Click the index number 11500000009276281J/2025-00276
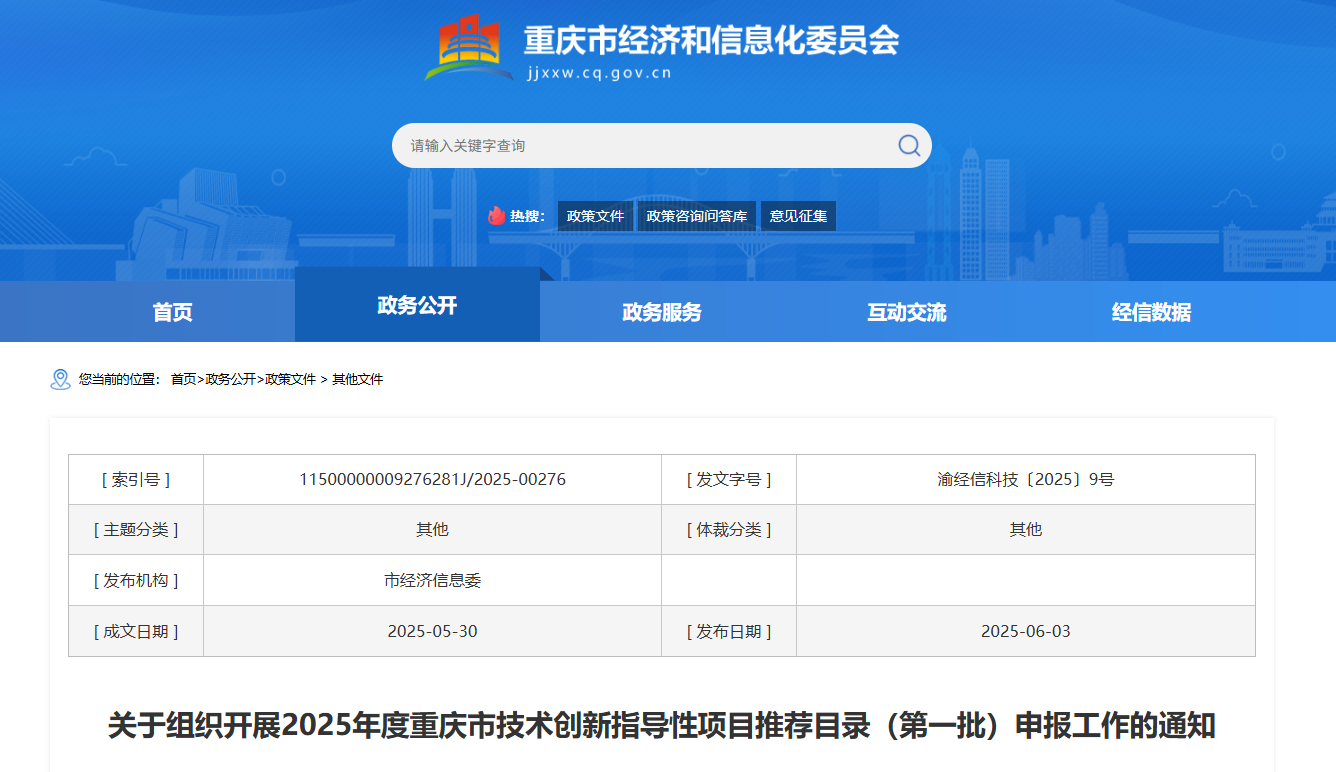This screenshot has height=772, width=1336. (432, 479)
